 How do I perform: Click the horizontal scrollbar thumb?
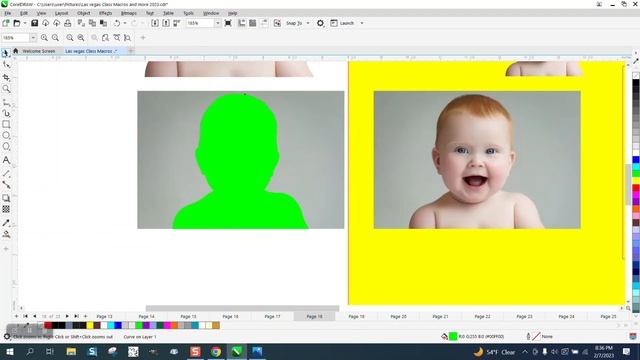(242, 308)
